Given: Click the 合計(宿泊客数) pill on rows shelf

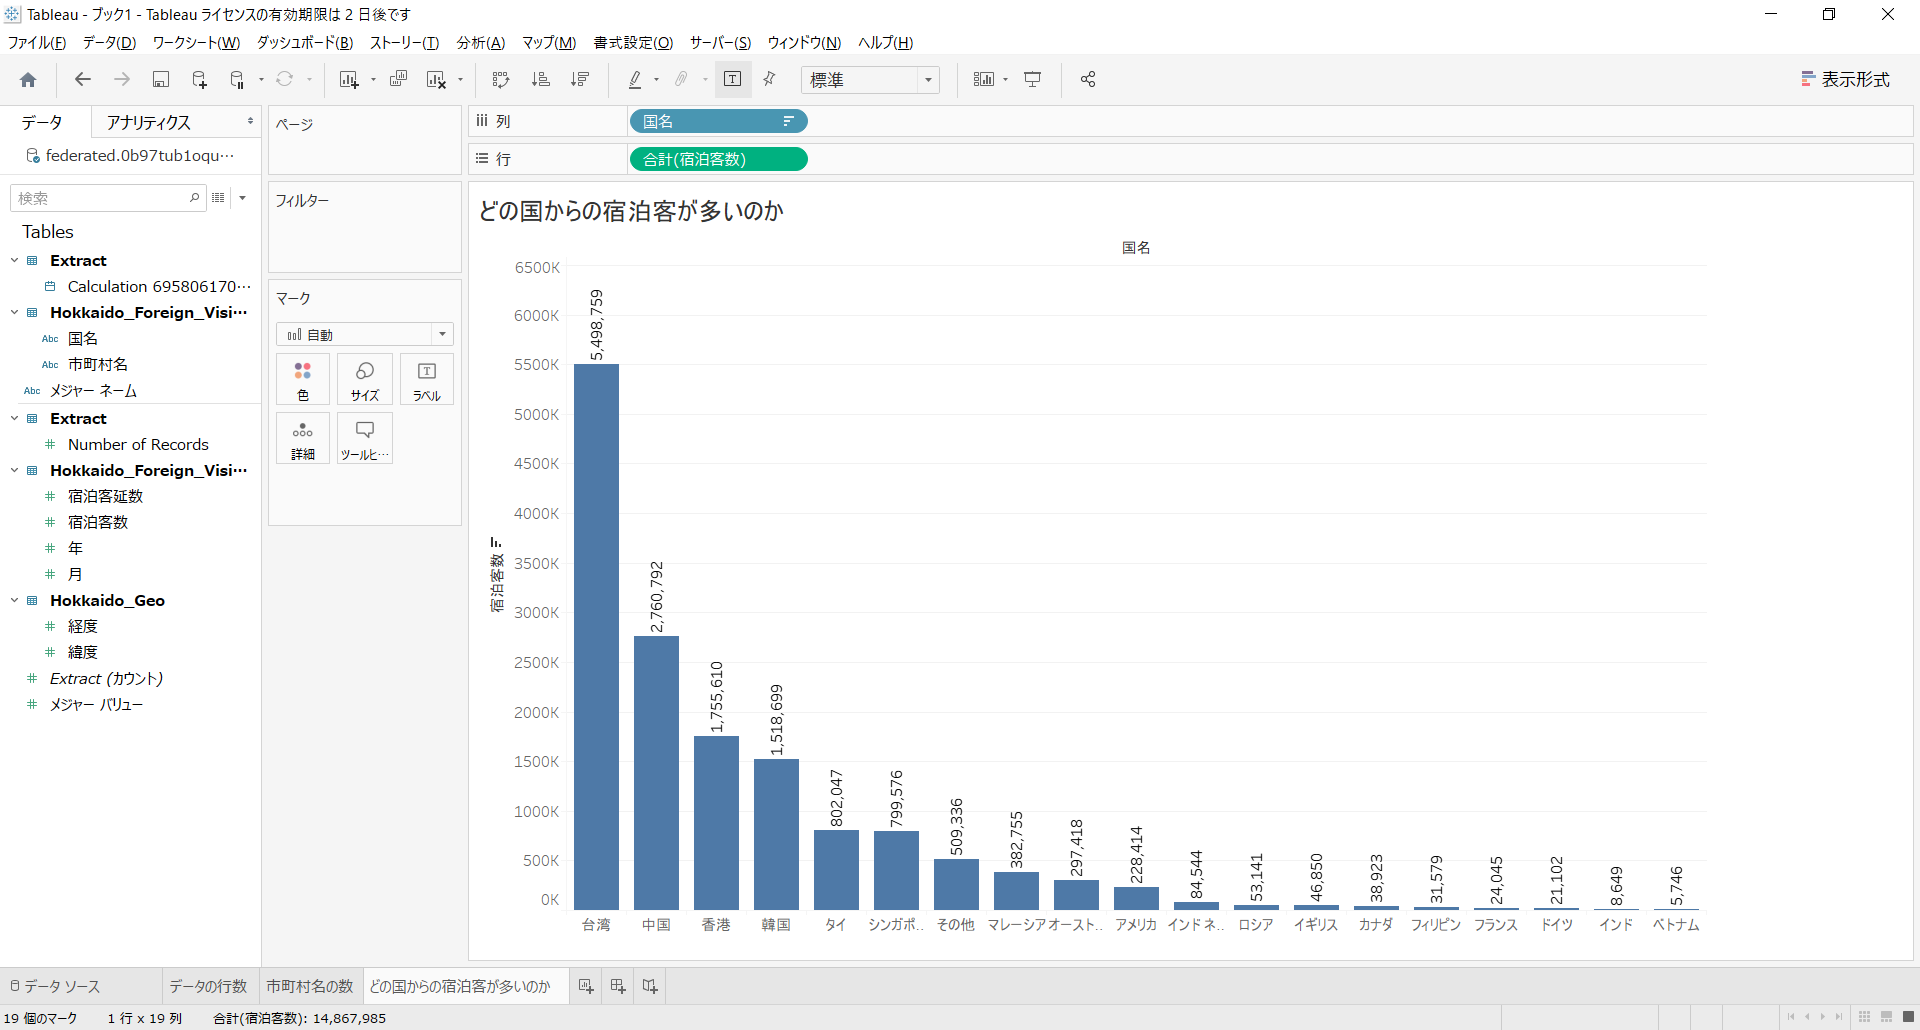Looking at the screenshot, I should (x=718, y=160).
